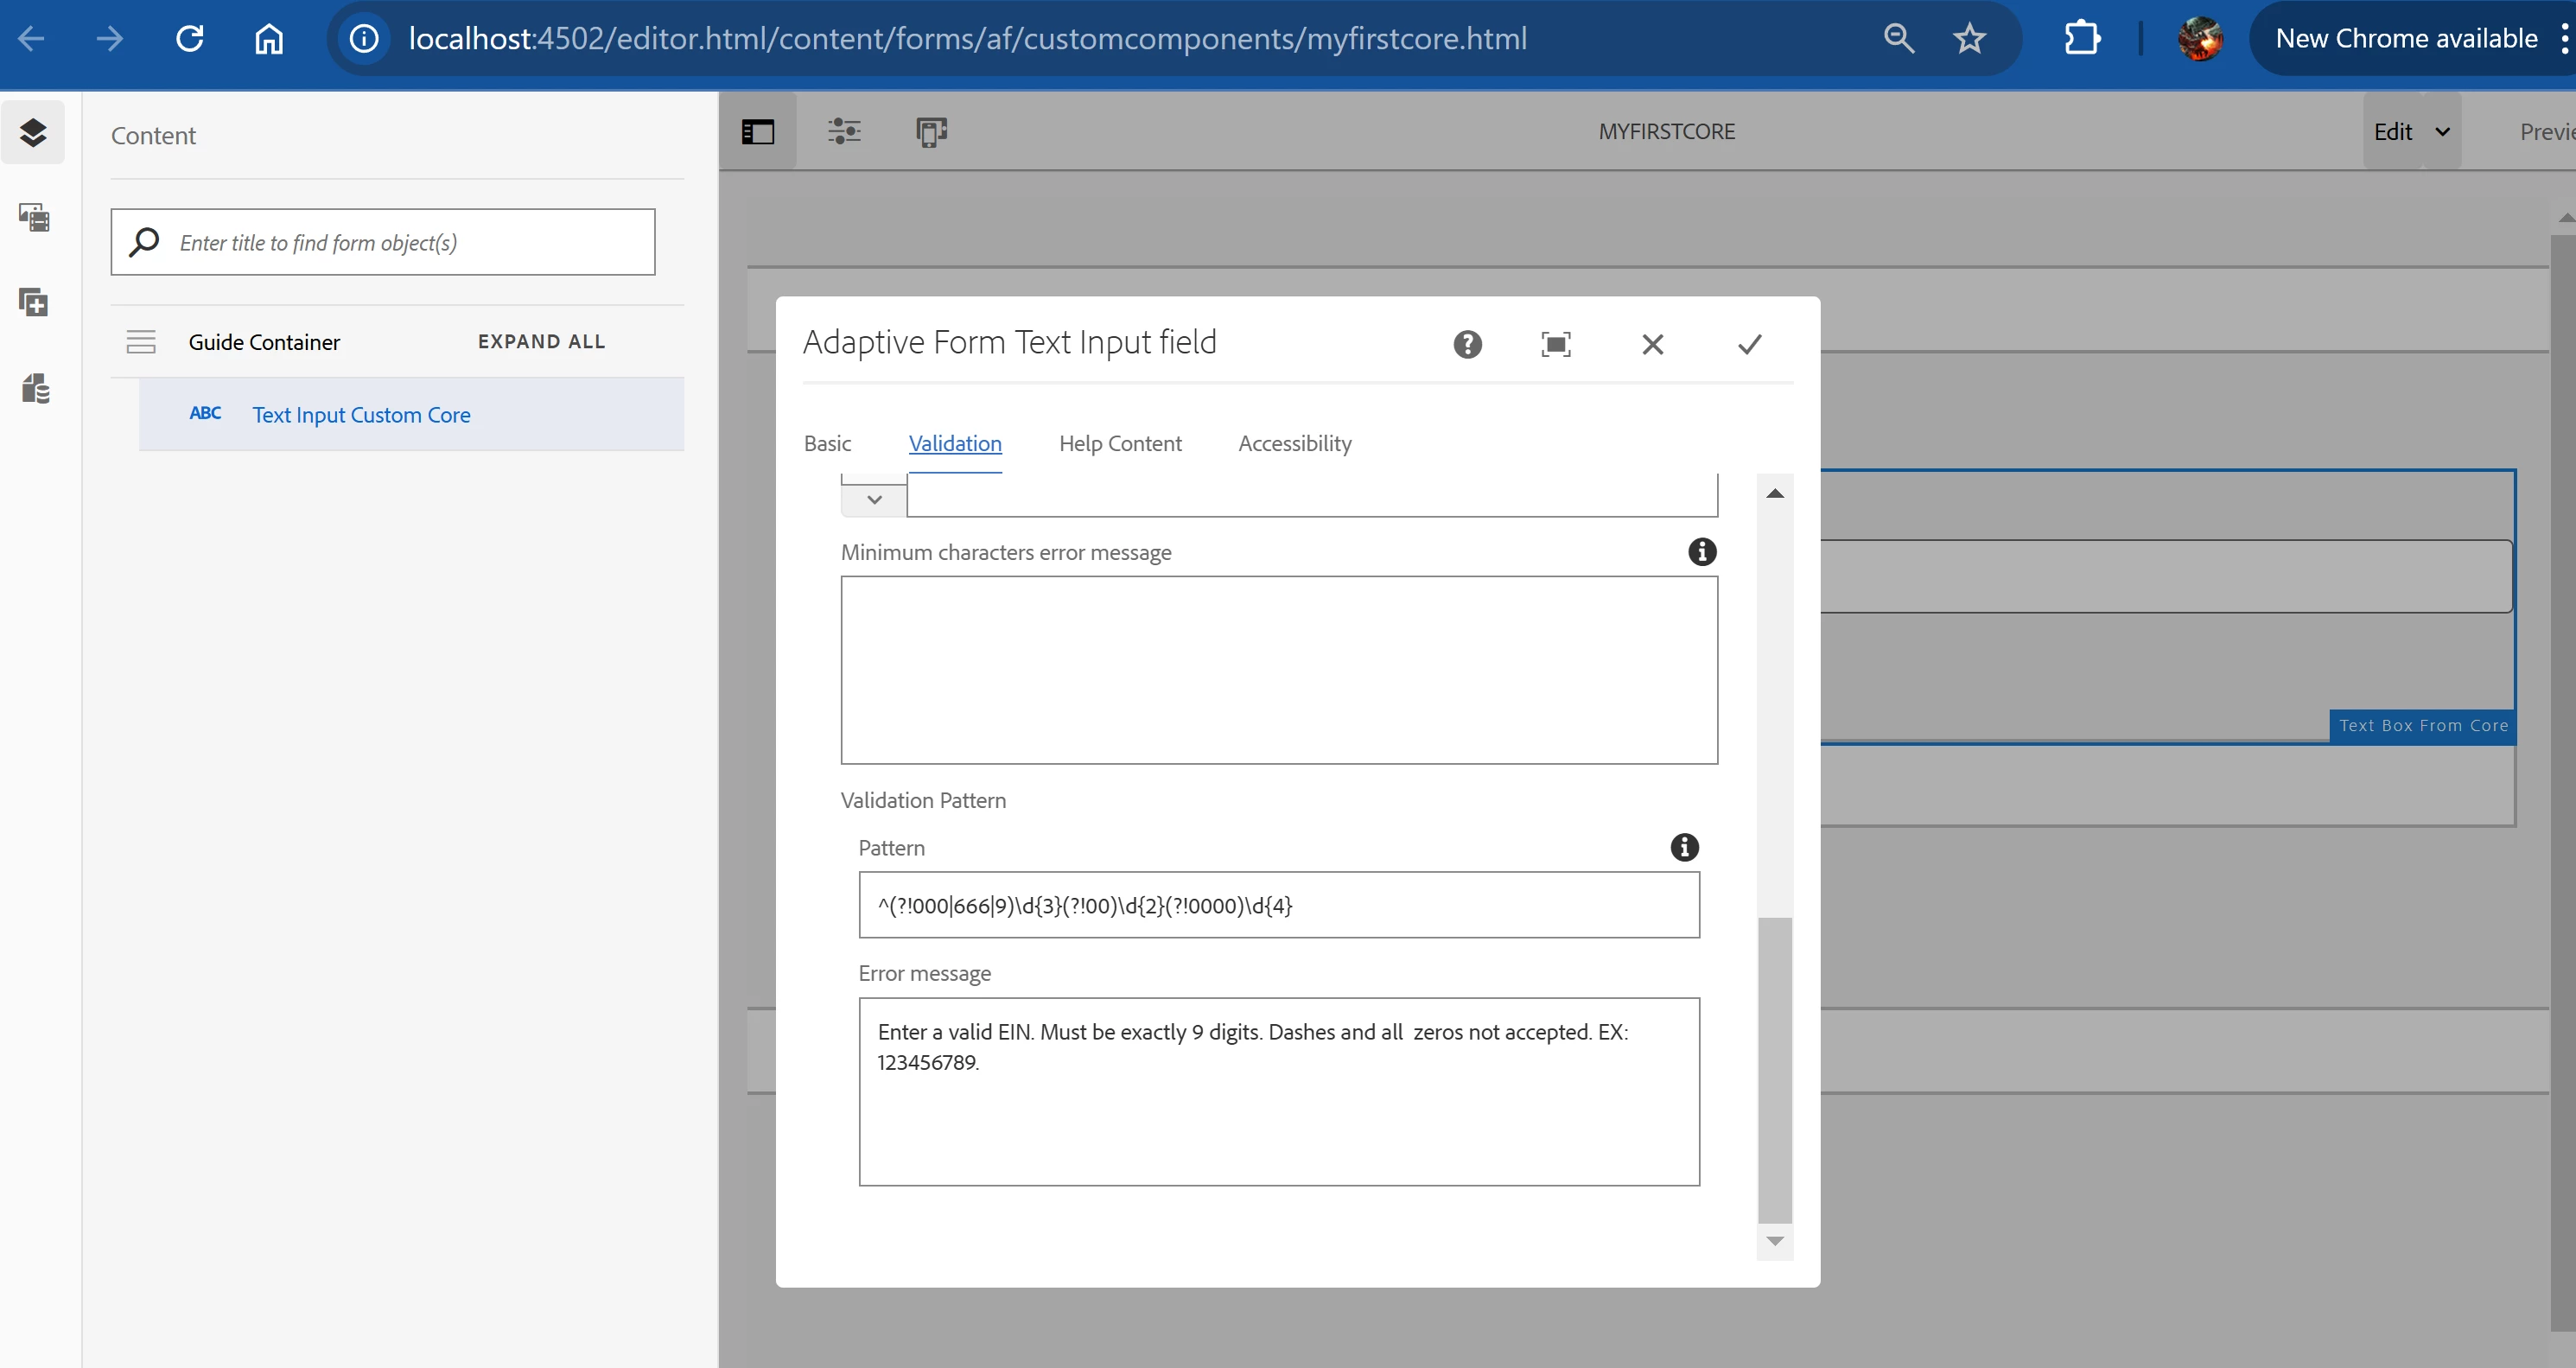This screenshot has height=1368, width=2576.
Task: Open the Content tree rail icon
Action: pyautogui.click(x=33, y=132)
